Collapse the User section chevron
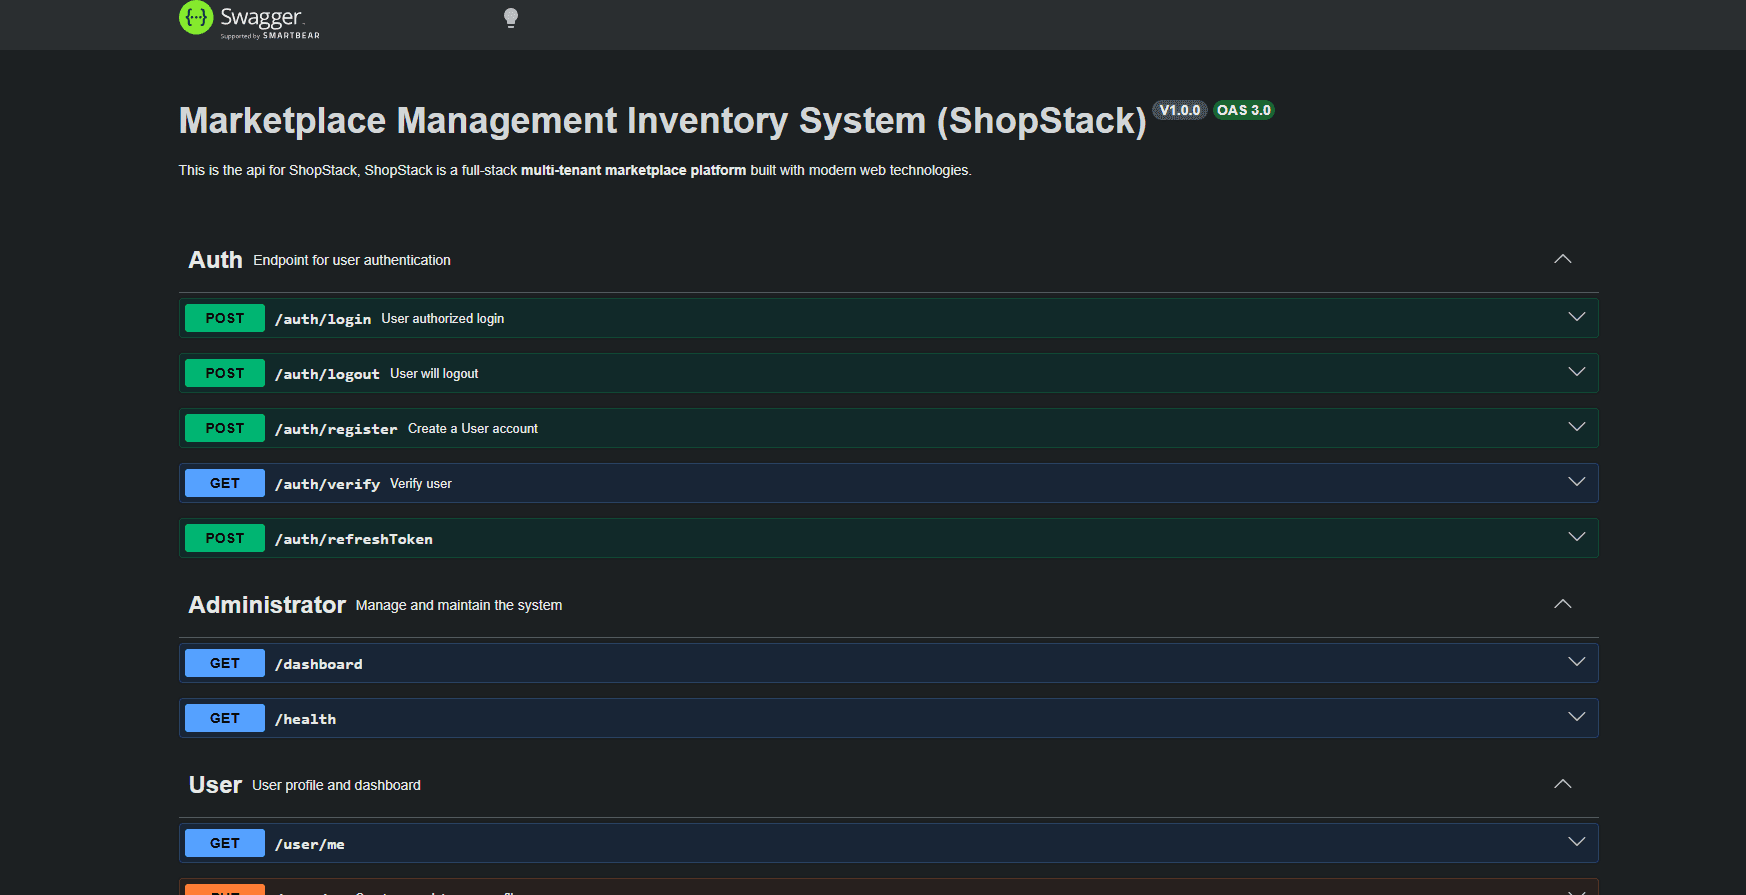Image resolution: width=1746 pixels, height=895 pixels. click(1563, 784)
